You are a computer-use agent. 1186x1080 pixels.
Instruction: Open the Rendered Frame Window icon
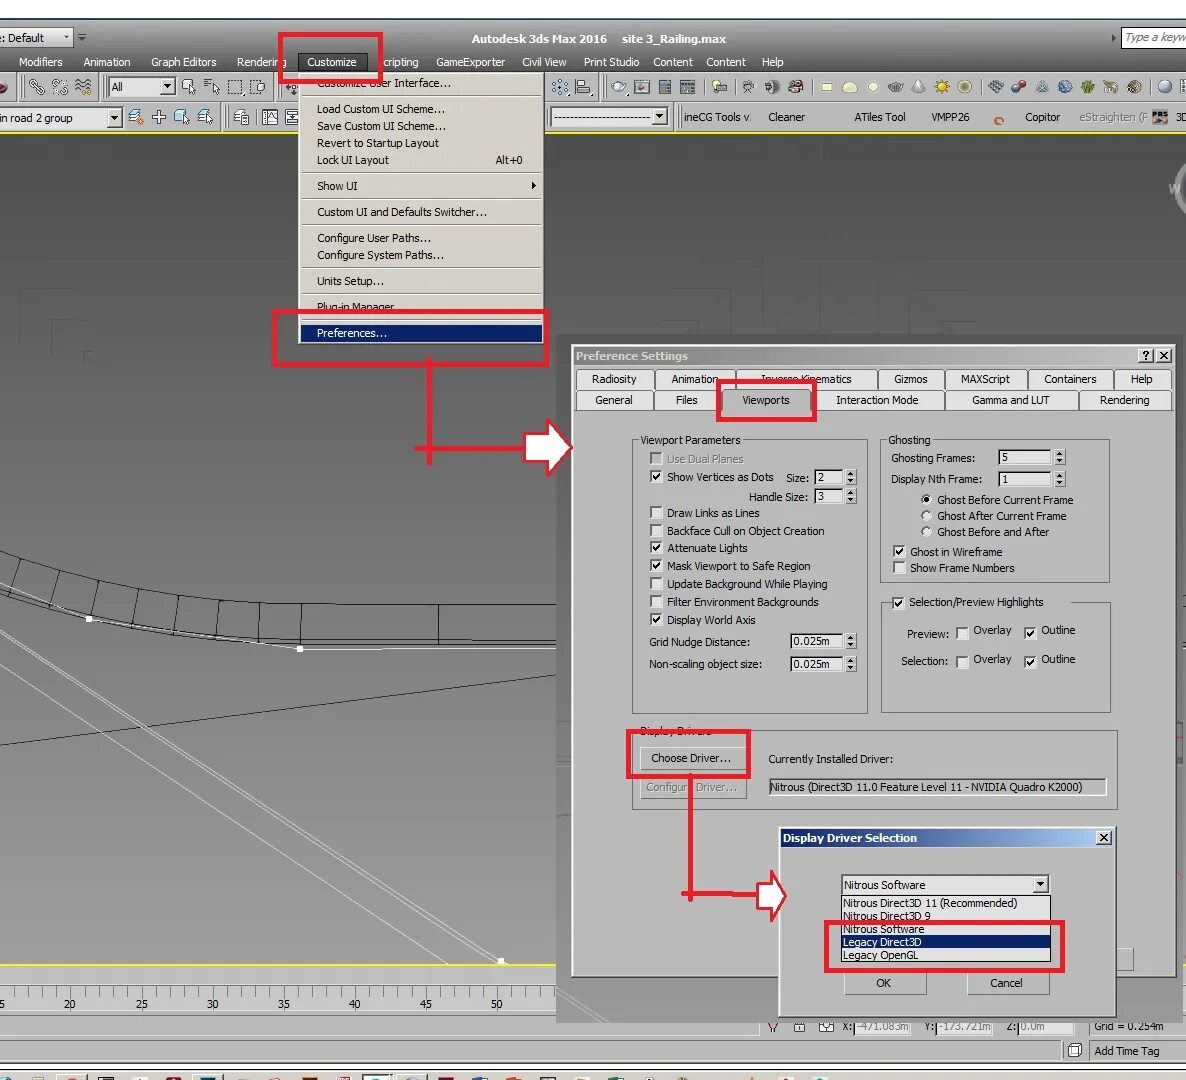click(642, 87)
